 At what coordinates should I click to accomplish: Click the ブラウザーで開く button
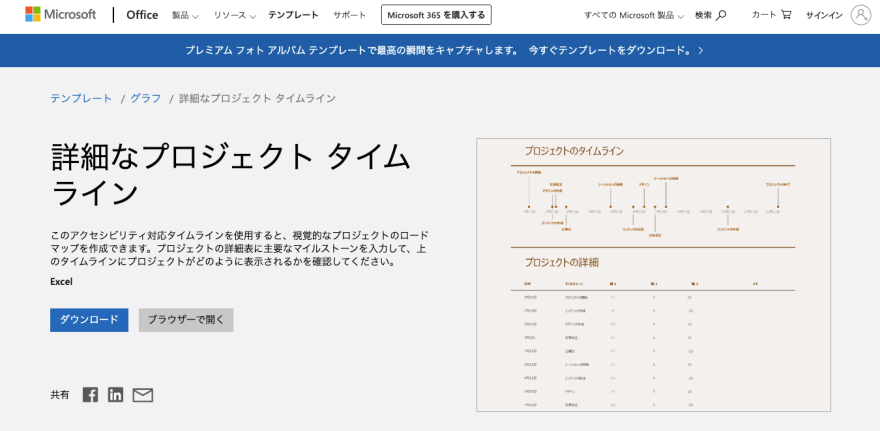click(185, 320)
